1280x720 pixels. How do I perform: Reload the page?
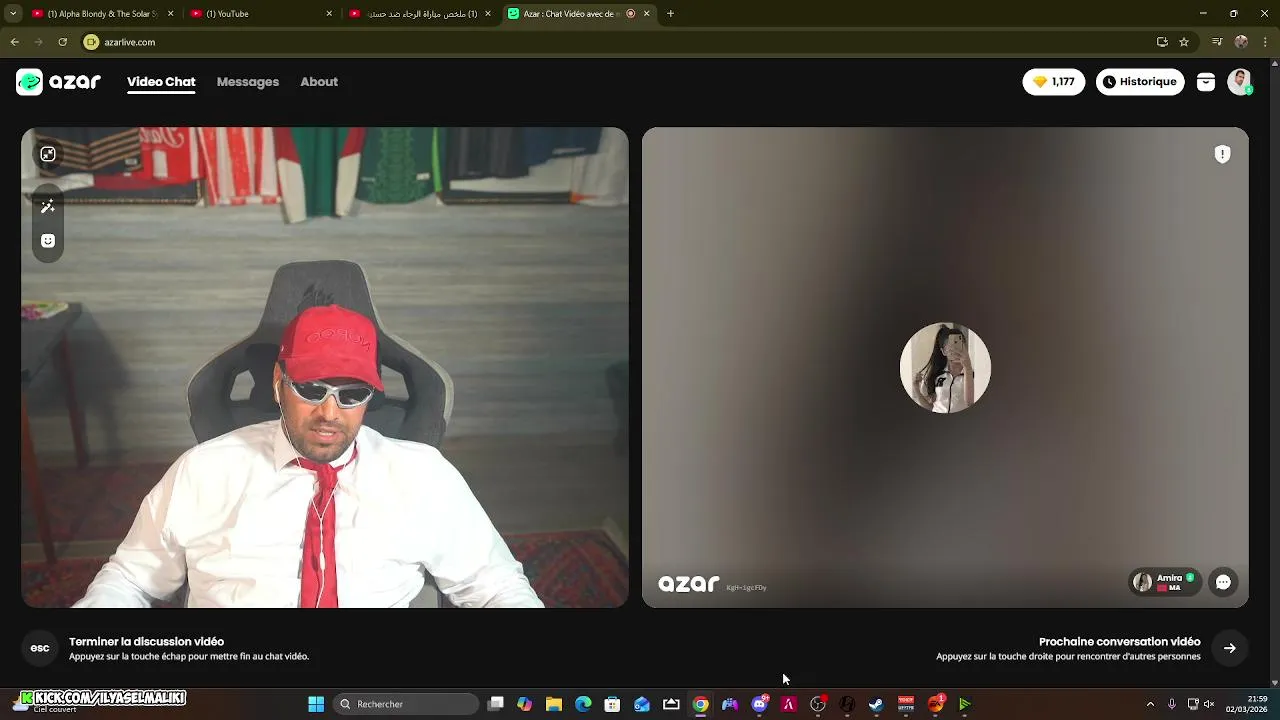(x=62, y=42)
